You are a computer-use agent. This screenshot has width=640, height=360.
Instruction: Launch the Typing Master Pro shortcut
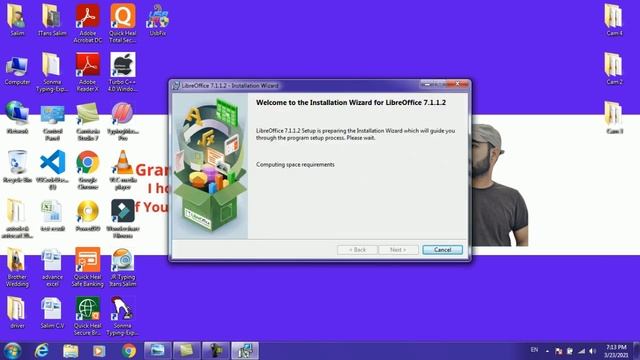click(x=122, y=121)
